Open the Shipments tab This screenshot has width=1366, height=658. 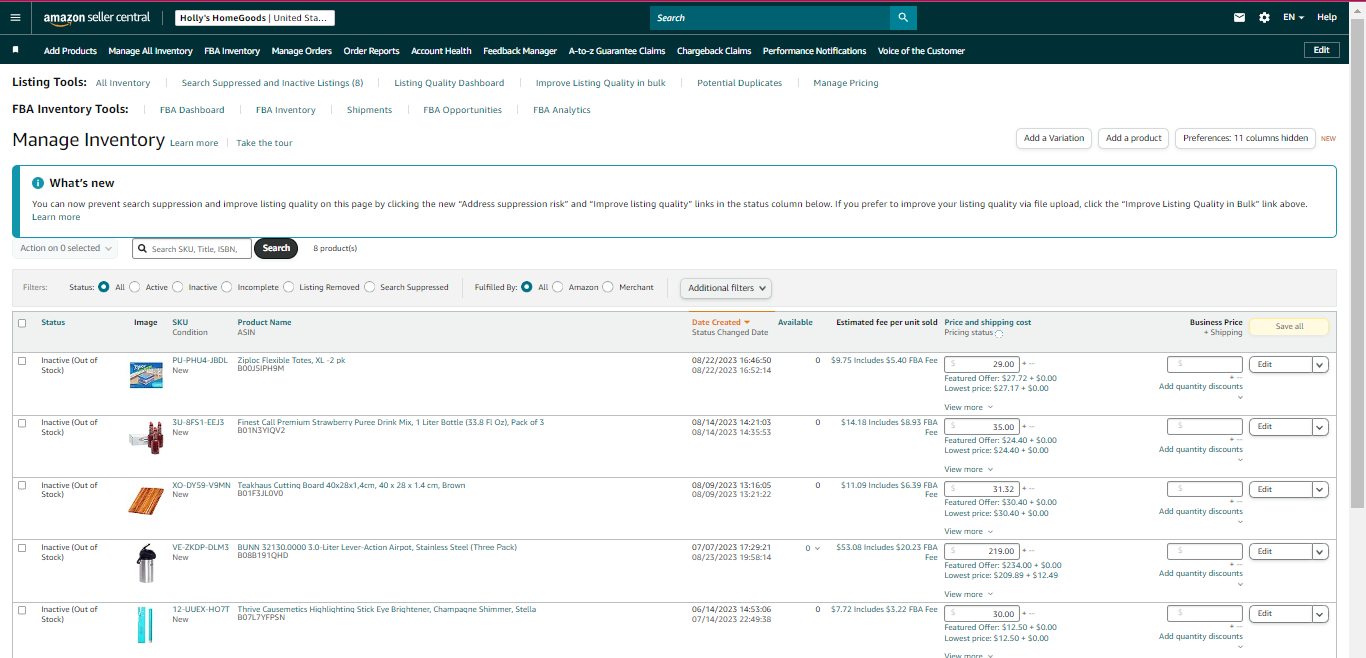369,110
